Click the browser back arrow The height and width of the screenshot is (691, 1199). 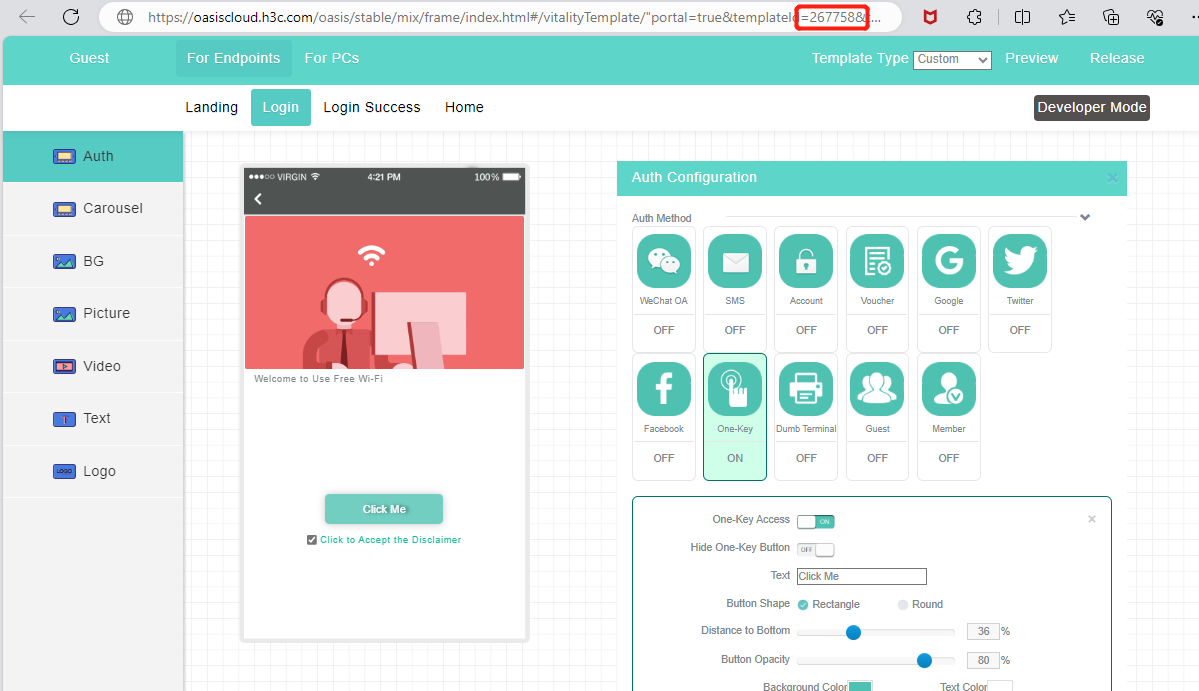pos(27,17)
